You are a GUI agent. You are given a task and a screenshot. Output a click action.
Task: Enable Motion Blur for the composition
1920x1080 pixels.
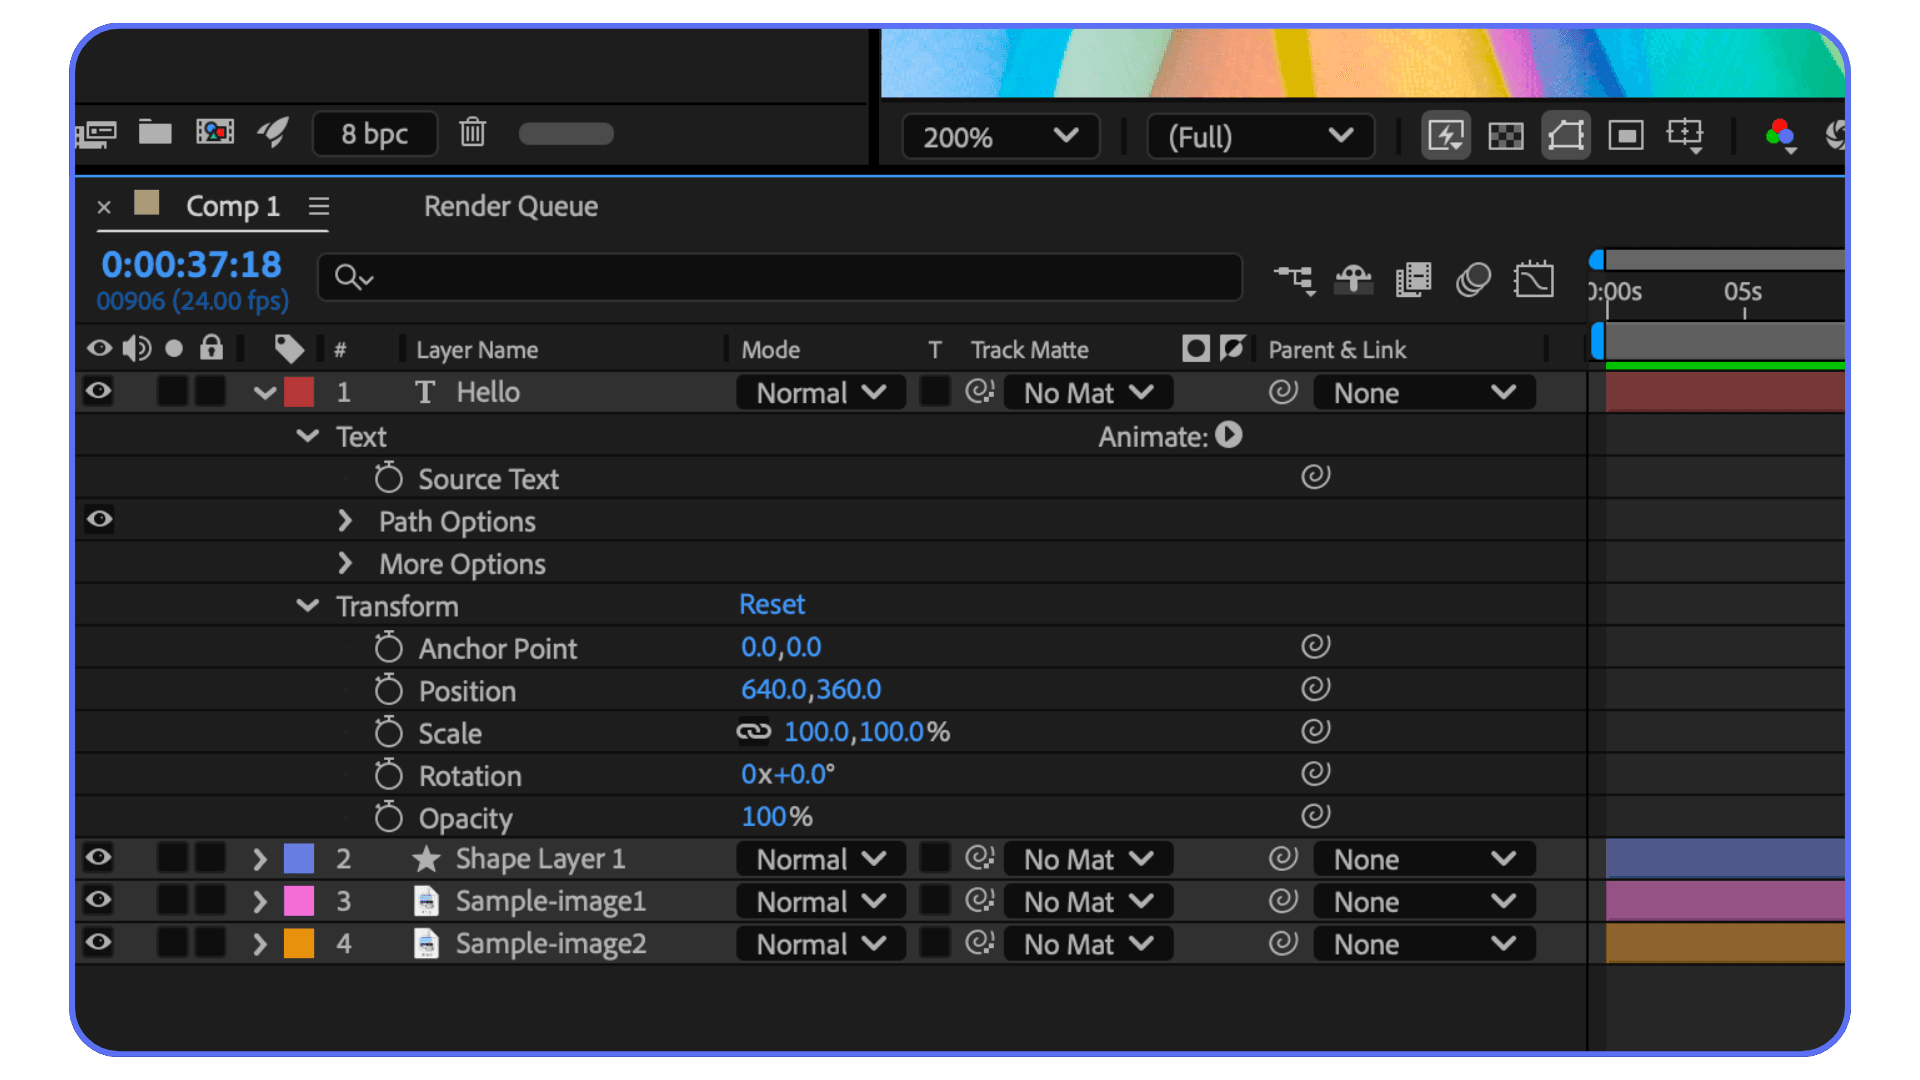click(1472, 279)
